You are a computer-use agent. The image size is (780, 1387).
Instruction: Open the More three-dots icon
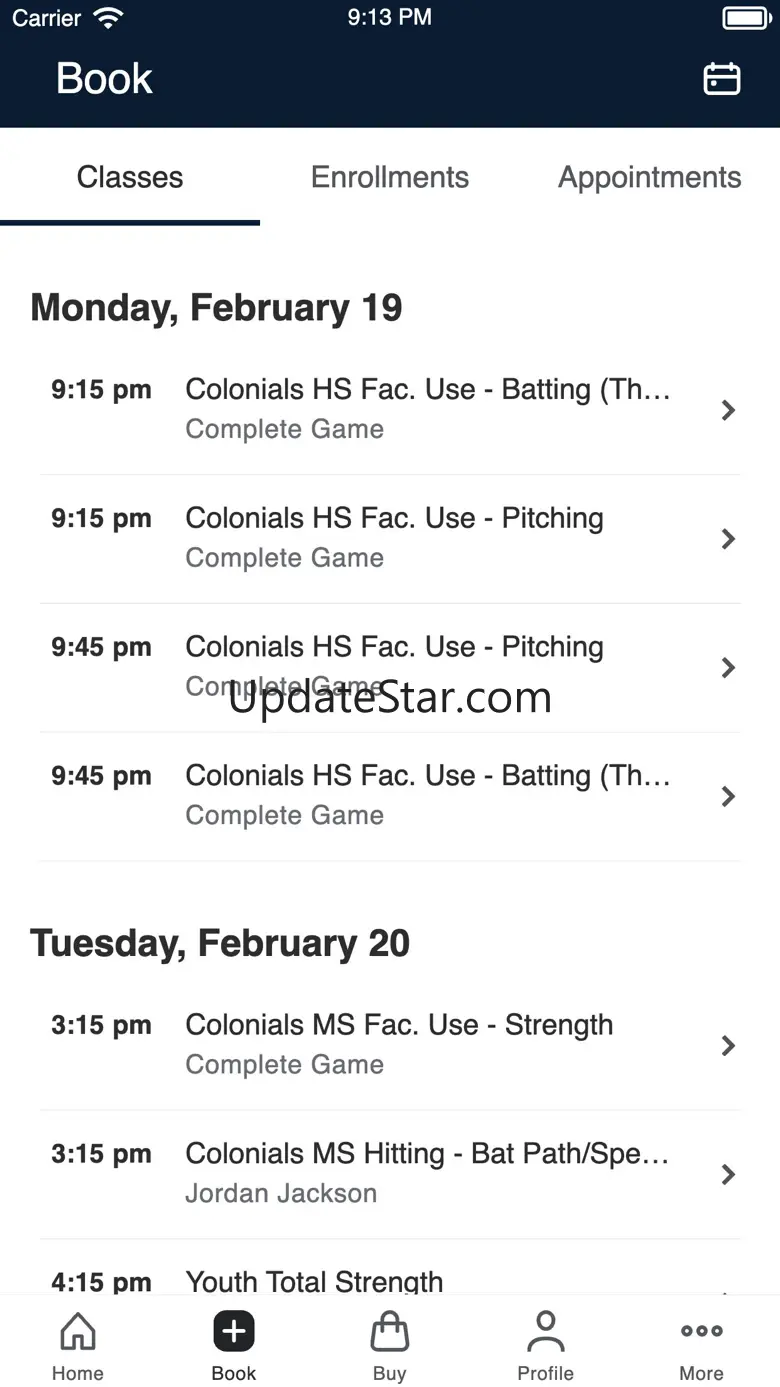pos(702,1331)
